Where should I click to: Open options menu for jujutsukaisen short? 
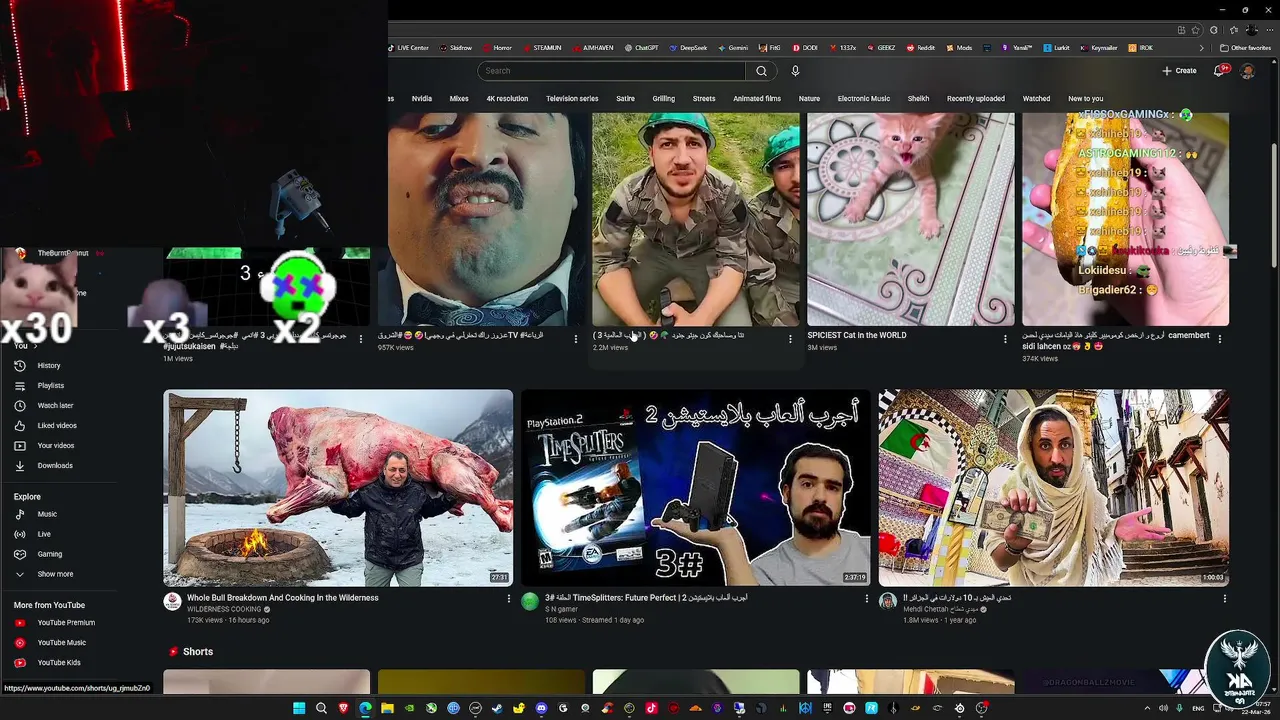tap(361, 339)
